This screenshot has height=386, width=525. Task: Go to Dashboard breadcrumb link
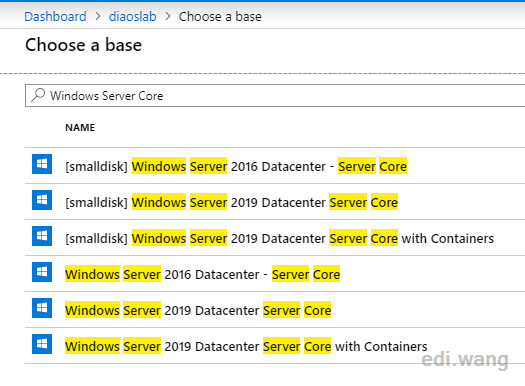coord(55,16)
